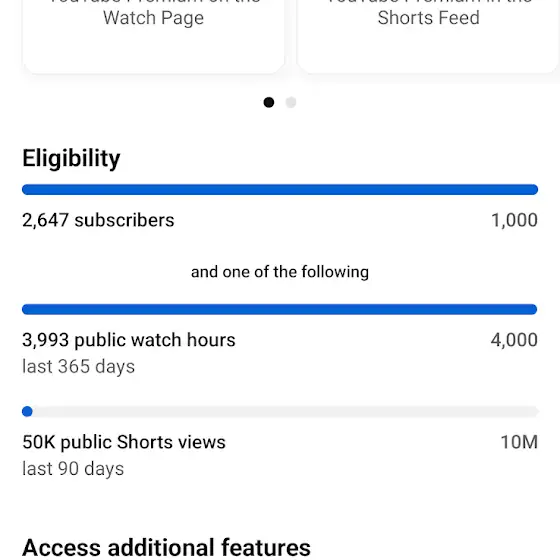Open the Shorts Feed card
Screen dimensions: 560x560
tap(428, 36)
